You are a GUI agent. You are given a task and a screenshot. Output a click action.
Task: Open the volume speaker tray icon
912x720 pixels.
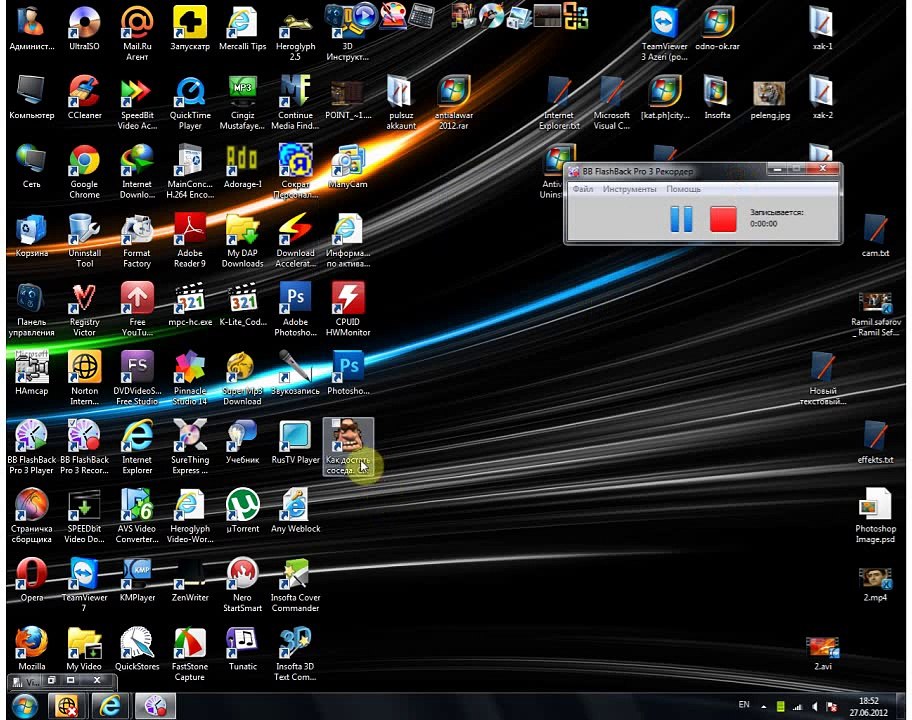click(x=815, y=707)
